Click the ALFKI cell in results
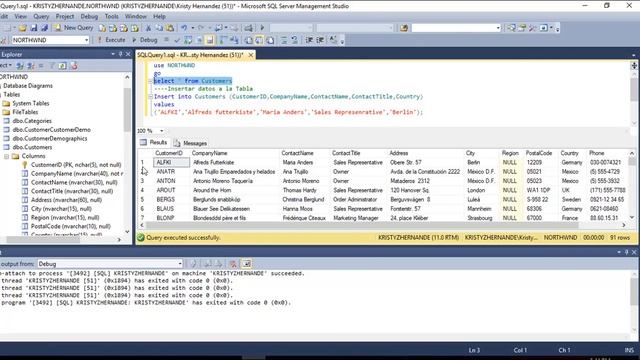 coord(171,162)
